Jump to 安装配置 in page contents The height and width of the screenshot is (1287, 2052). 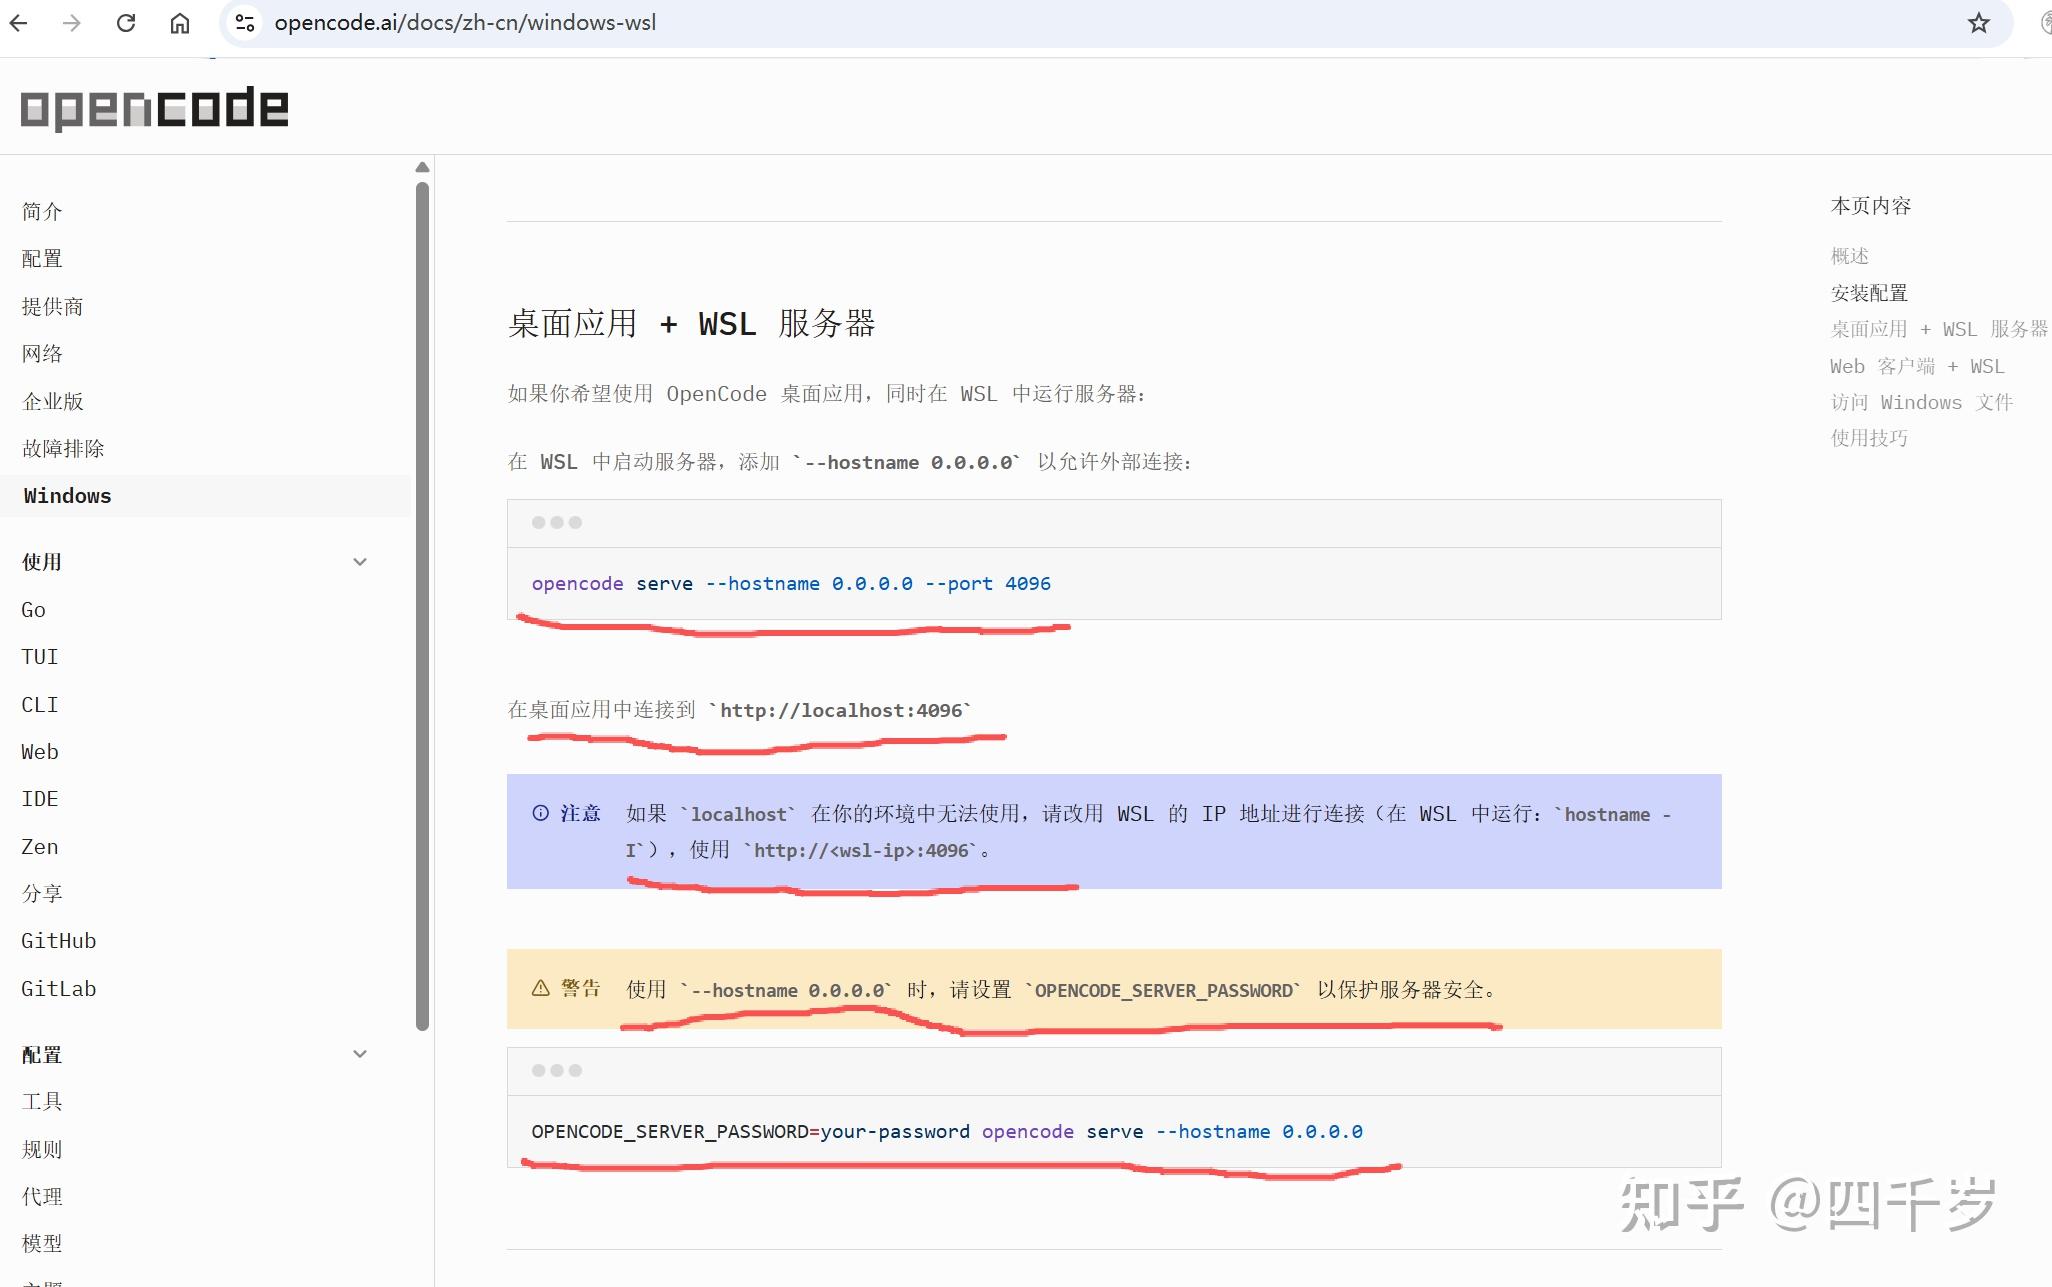(x=1869, y=293)
